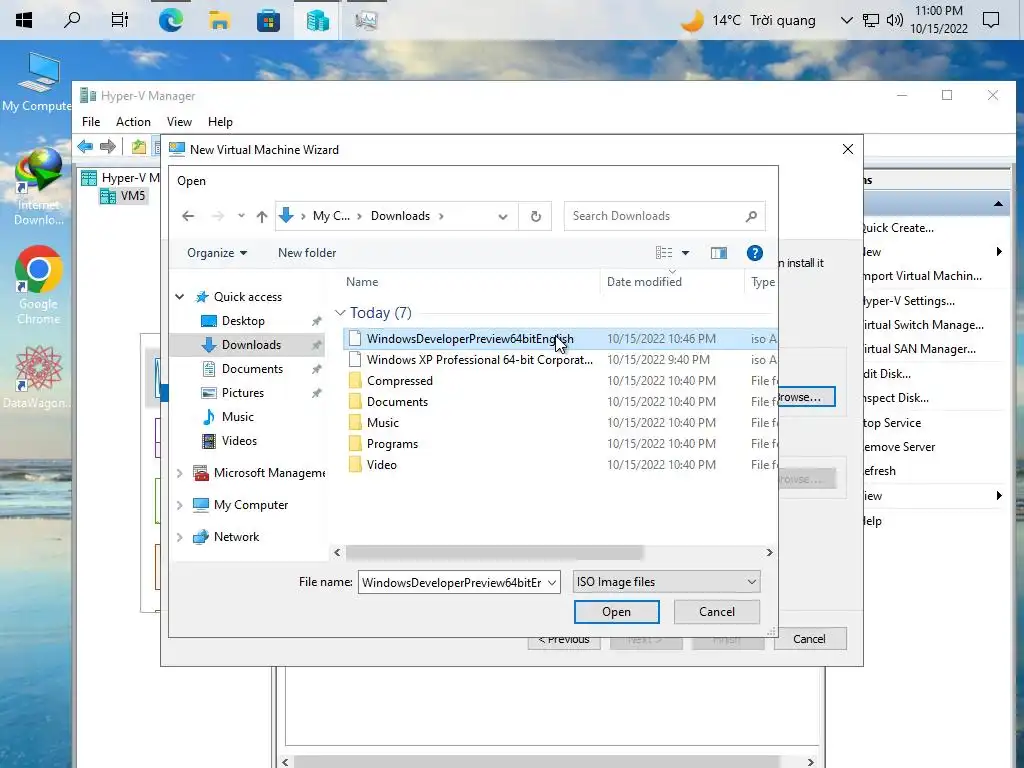
Task: Select the Compressed folder
Action: coord(400,381)
